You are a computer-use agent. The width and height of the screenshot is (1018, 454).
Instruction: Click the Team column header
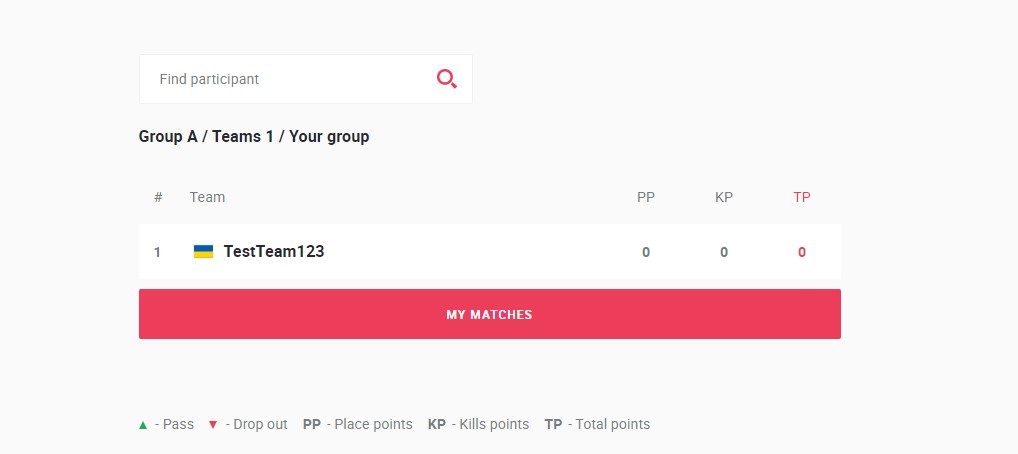click(207, 197)
